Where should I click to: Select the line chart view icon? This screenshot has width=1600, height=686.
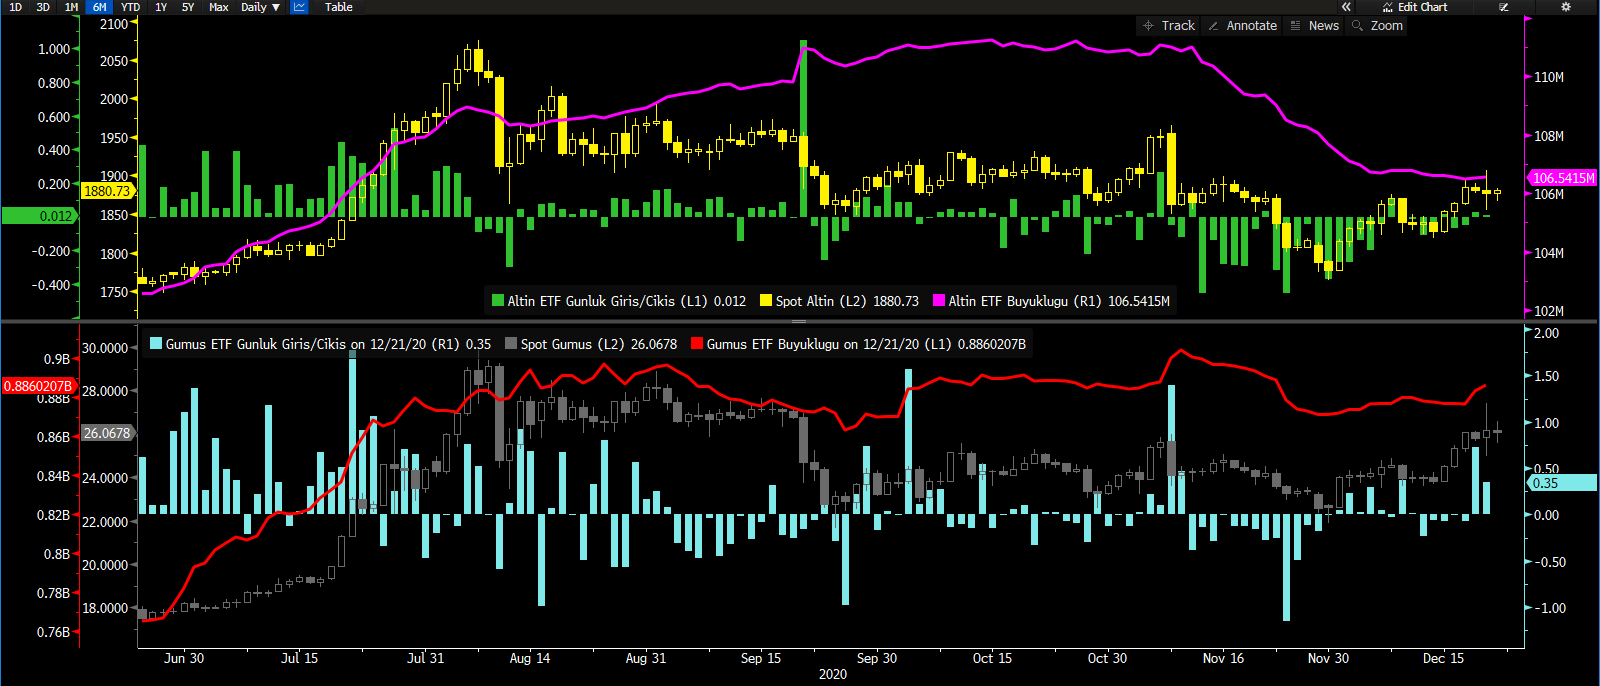point(299,7)
